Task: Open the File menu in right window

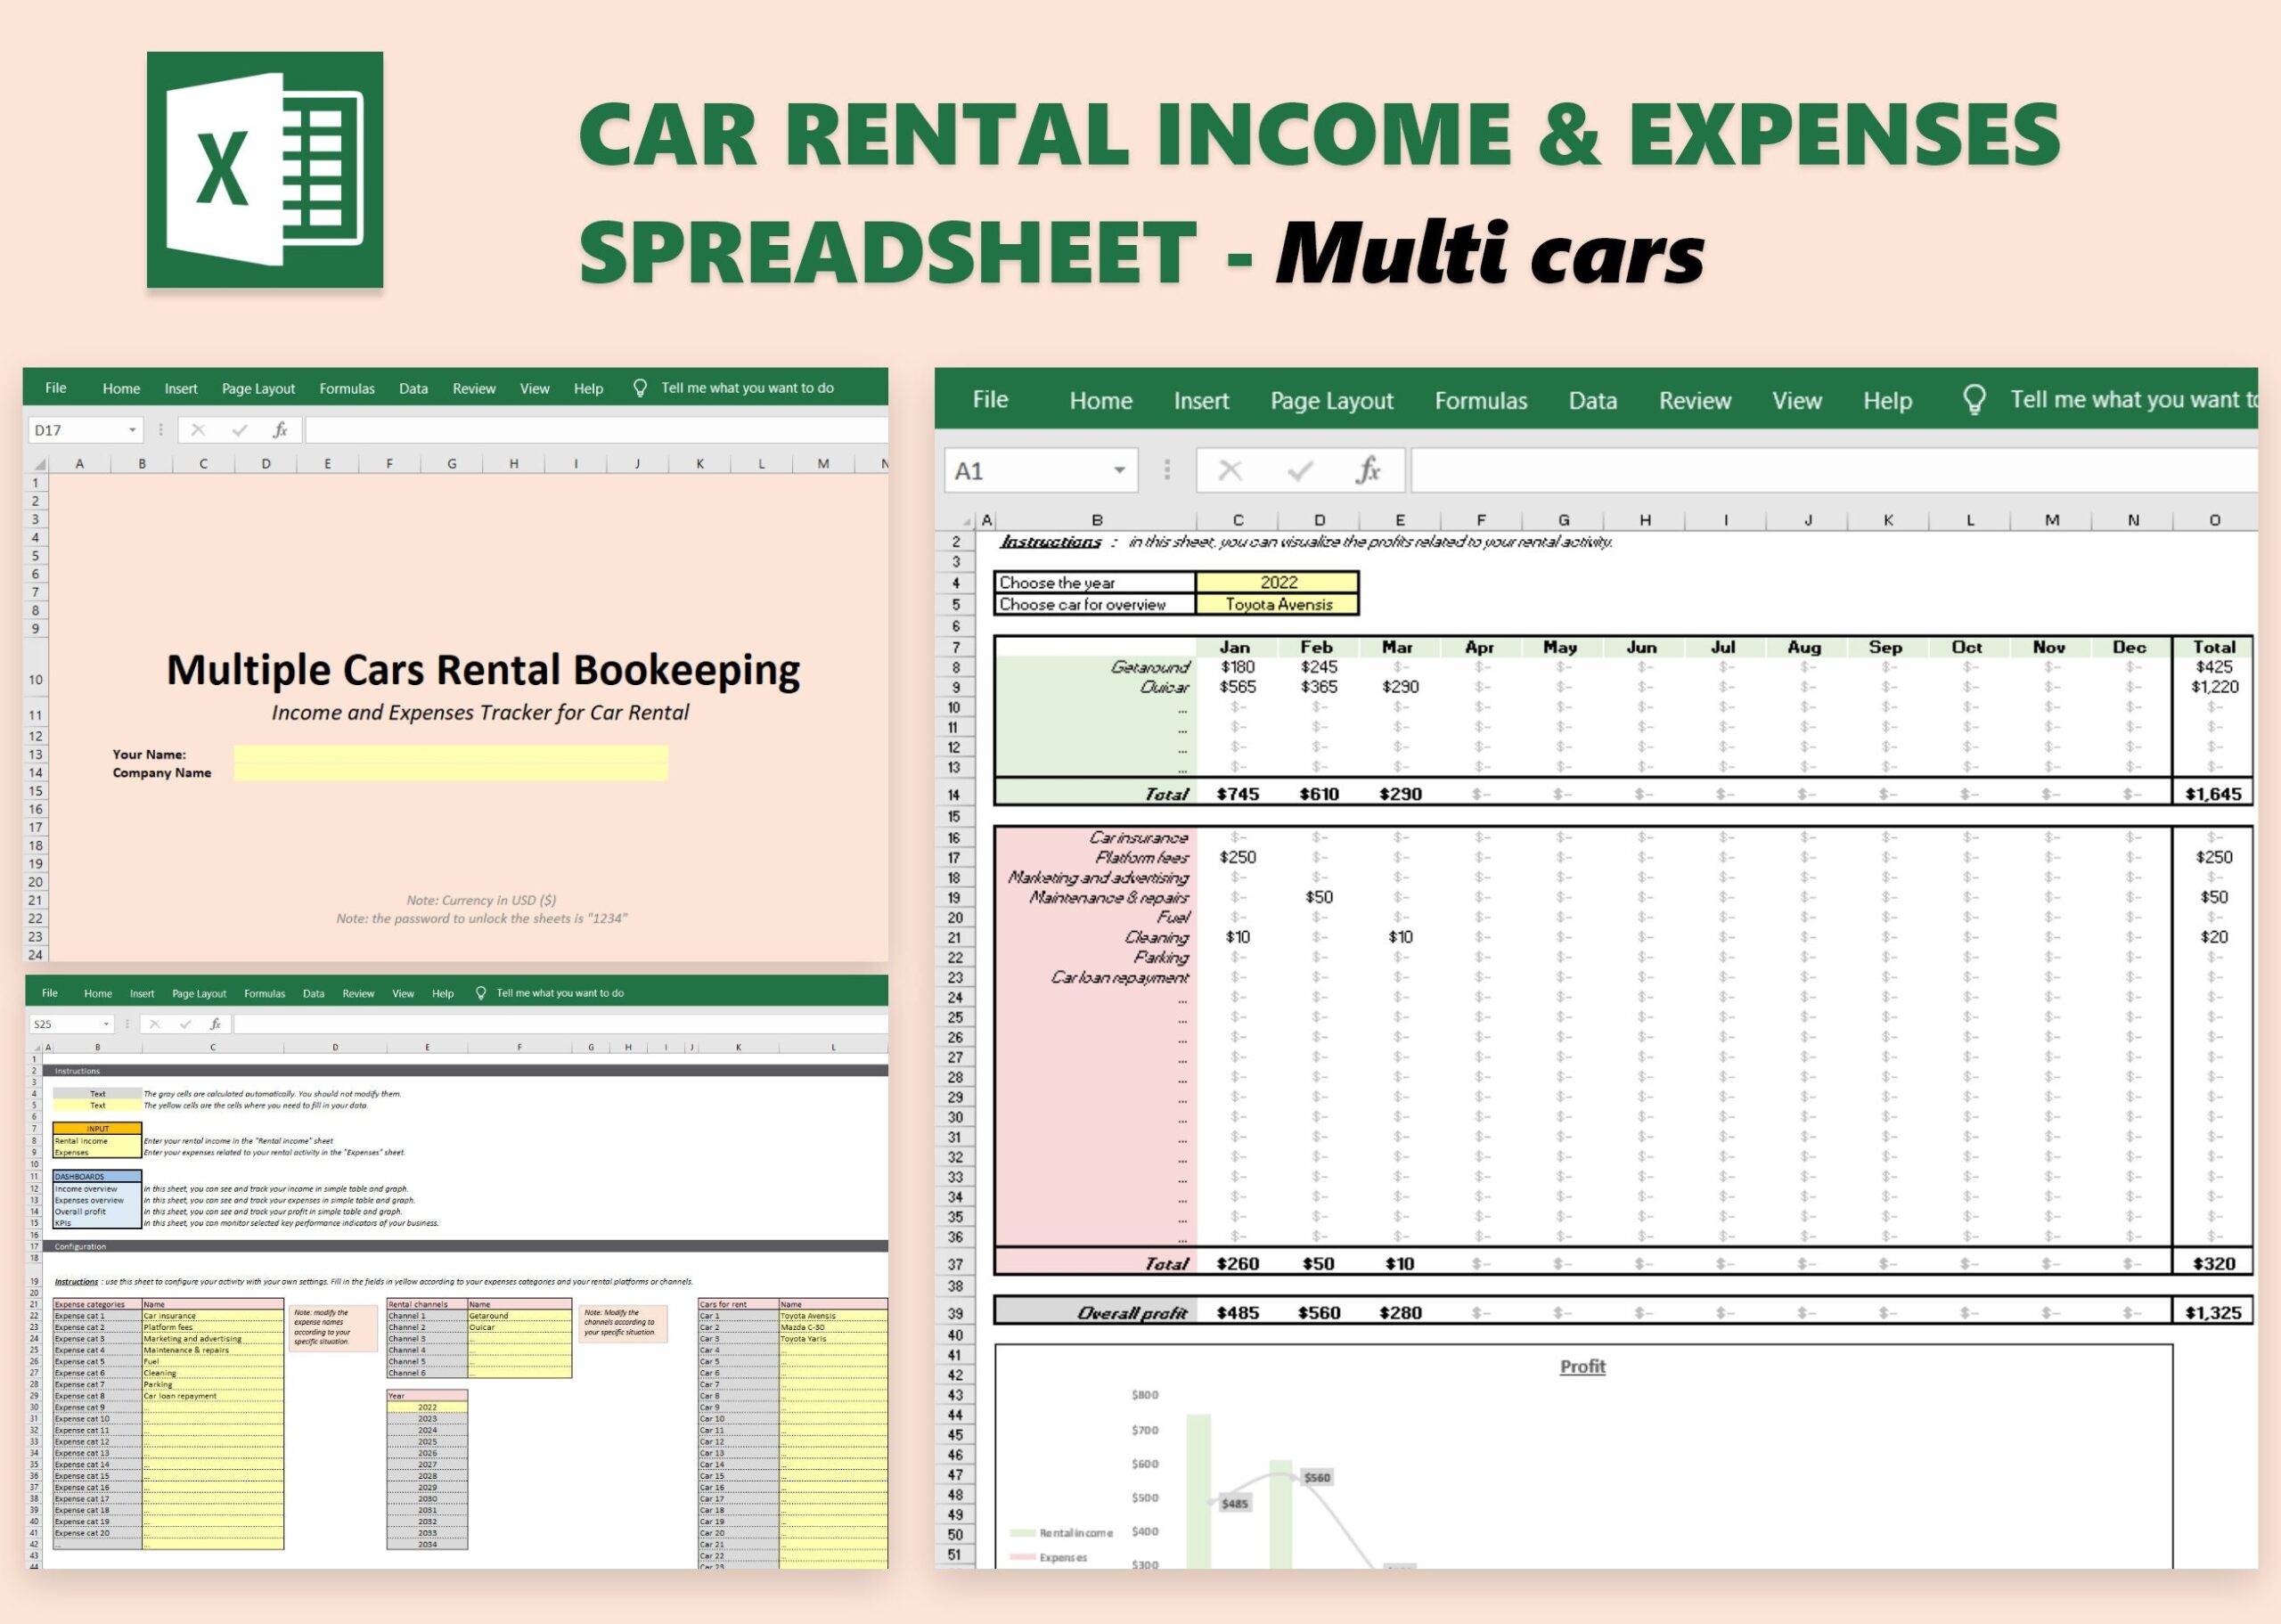Action: pos(990,400)
